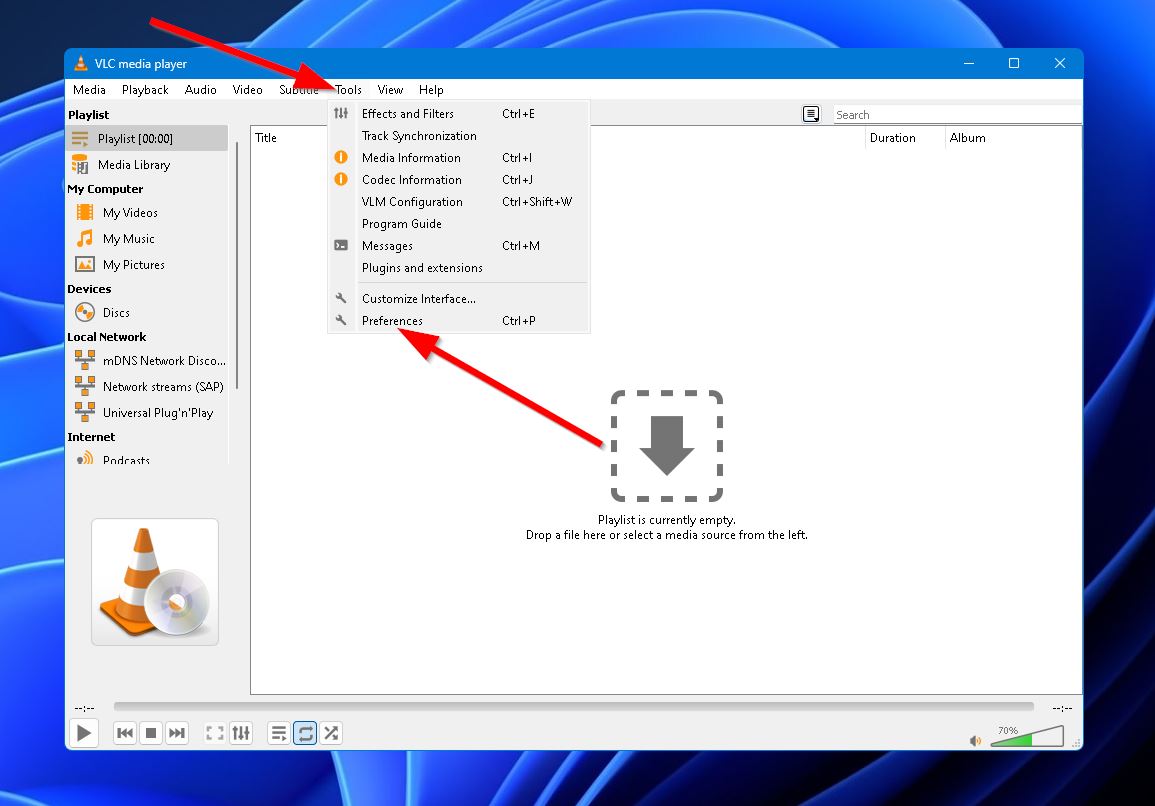
Task: Stop playback with the stop button
Action: (x=151, y=733)
